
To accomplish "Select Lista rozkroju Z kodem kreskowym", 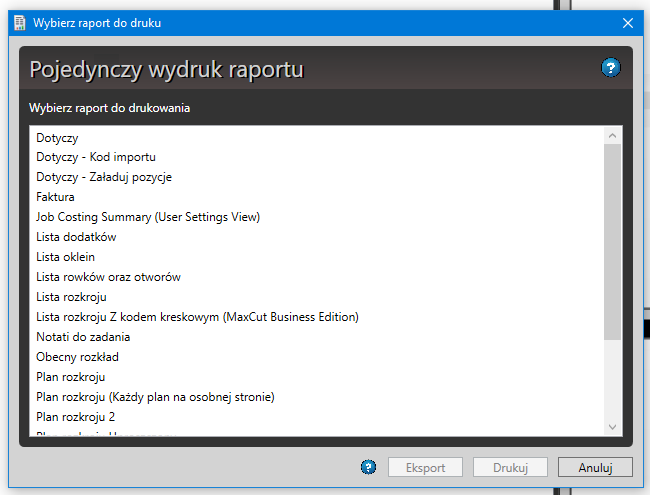I will [x=197, y=317].
